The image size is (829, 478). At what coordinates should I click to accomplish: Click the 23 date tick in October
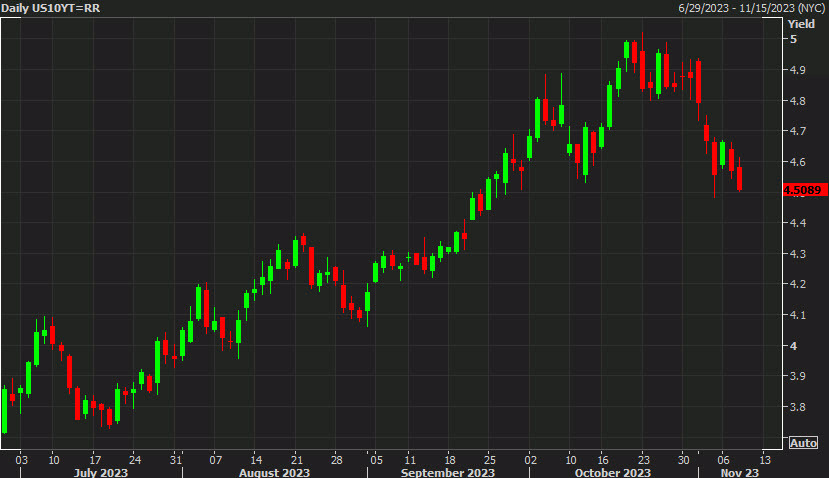click(643, 459)
